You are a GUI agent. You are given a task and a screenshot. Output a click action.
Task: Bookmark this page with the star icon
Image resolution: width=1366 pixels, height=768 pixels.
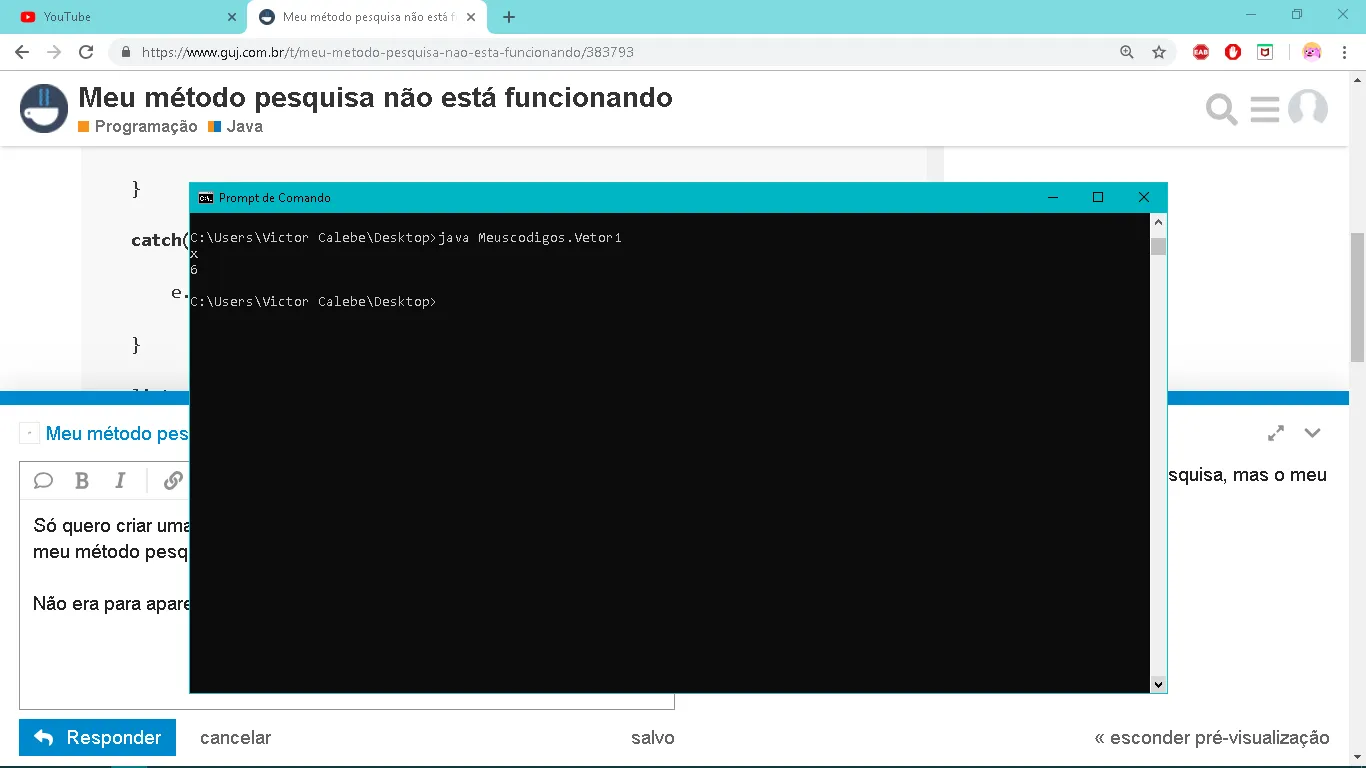[x=1159, y=52]
